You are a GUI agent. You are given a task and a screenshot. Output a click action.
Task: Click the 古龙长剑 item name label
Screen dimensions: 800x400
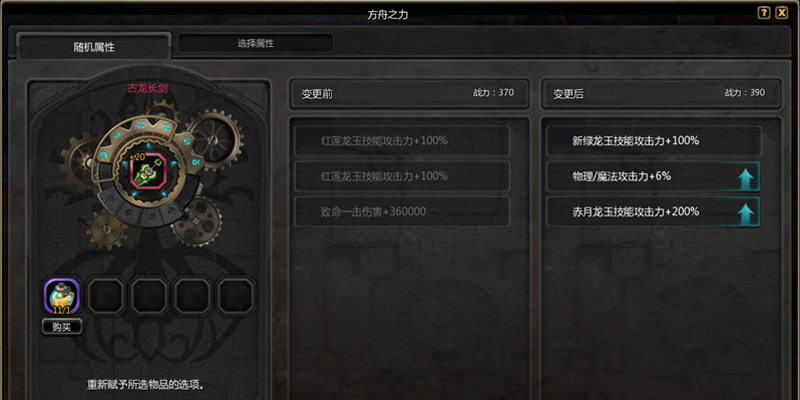coord(148,88)
